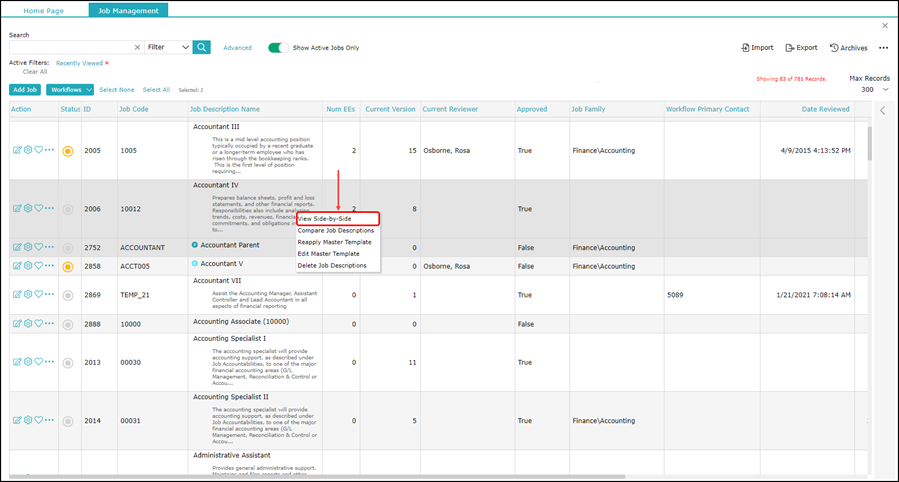Click the Add Job button
The image size is (899, 482).
tap(25, 90)
